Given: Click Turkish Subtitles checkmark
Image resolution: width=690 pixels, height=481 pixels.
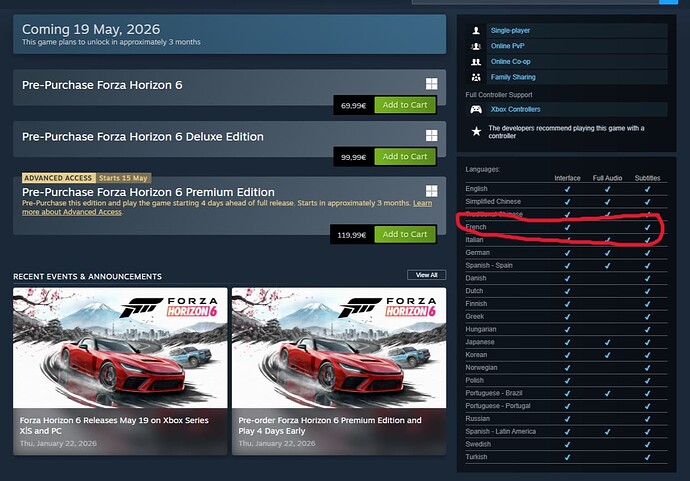Looking at the screenshot, I should pyautogui.click(x=647, y=457).
